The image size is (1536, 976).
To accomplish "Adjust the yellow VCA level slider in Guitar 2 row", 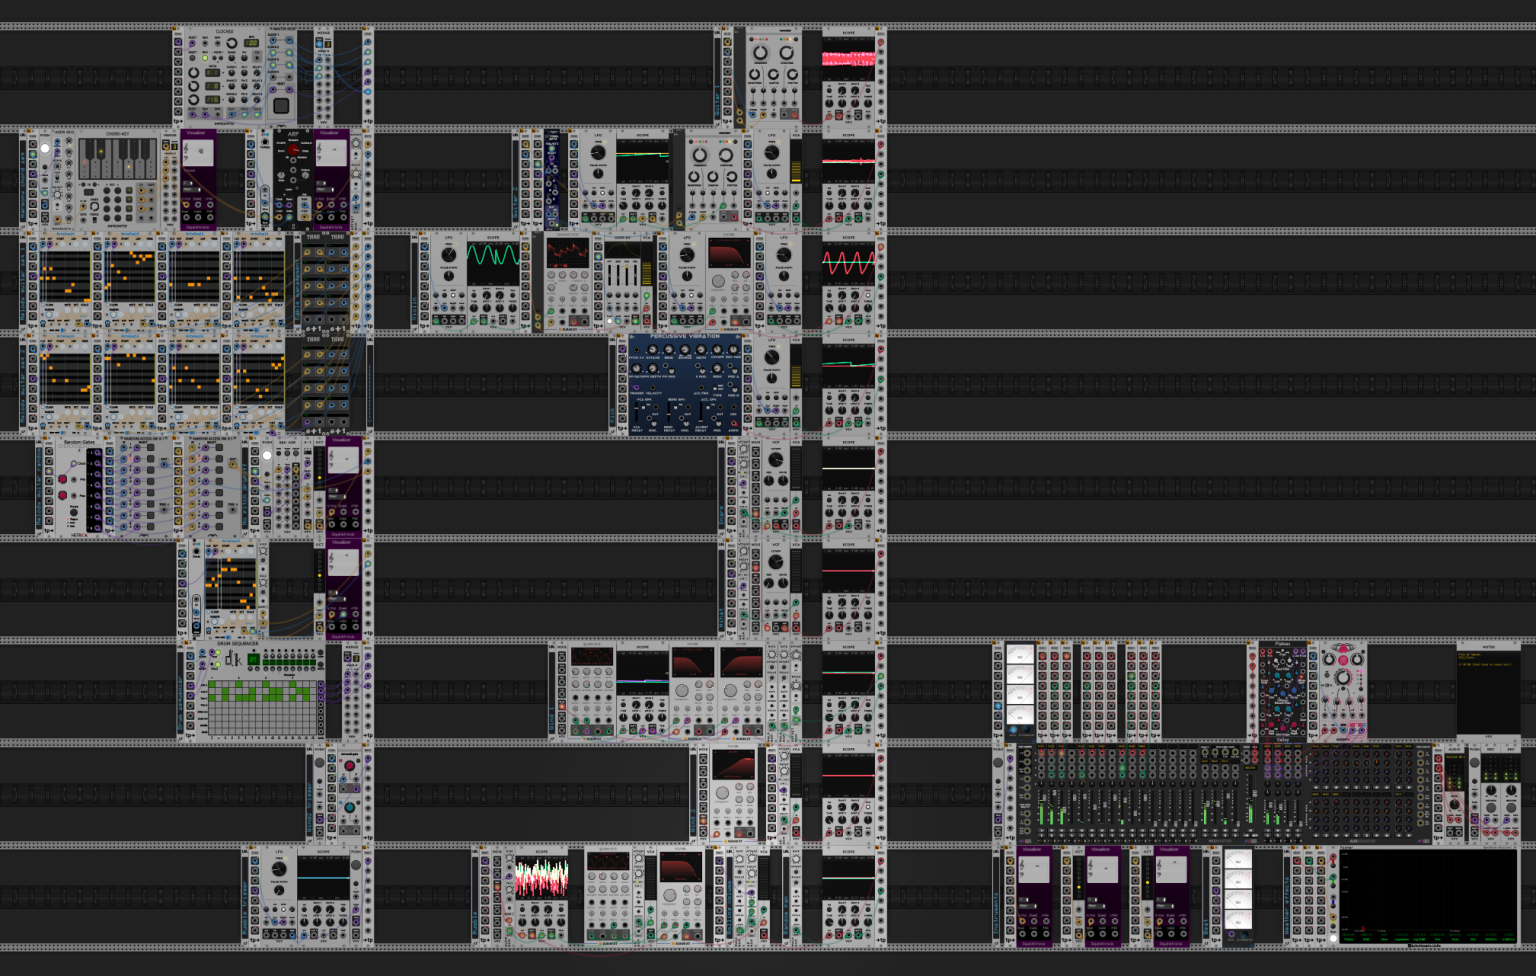I will 796,160.
